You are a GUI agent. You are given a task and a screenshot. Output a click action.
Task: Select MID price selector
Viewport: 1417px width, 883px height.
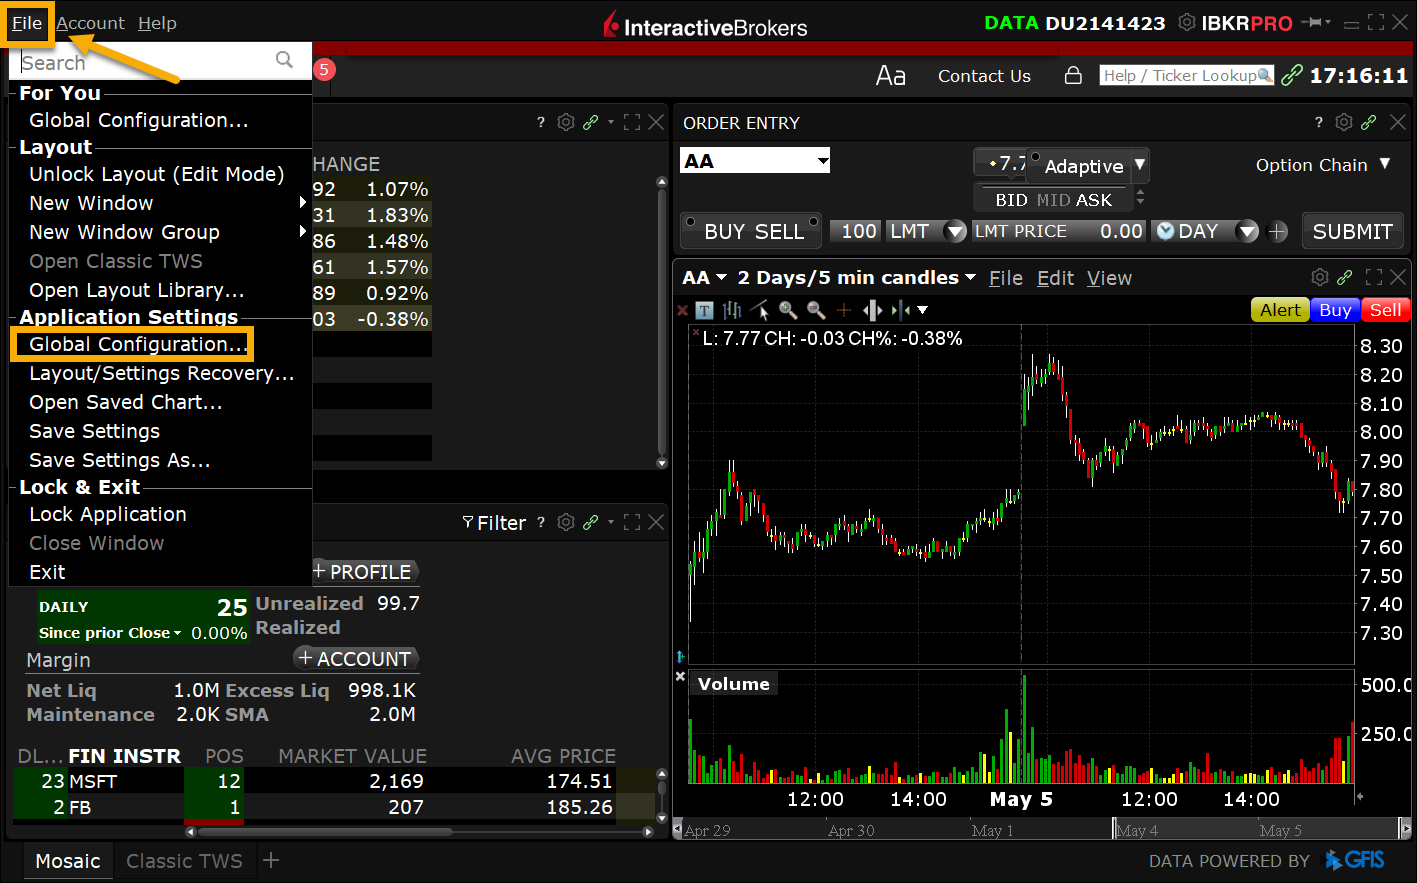[1053, 200]
